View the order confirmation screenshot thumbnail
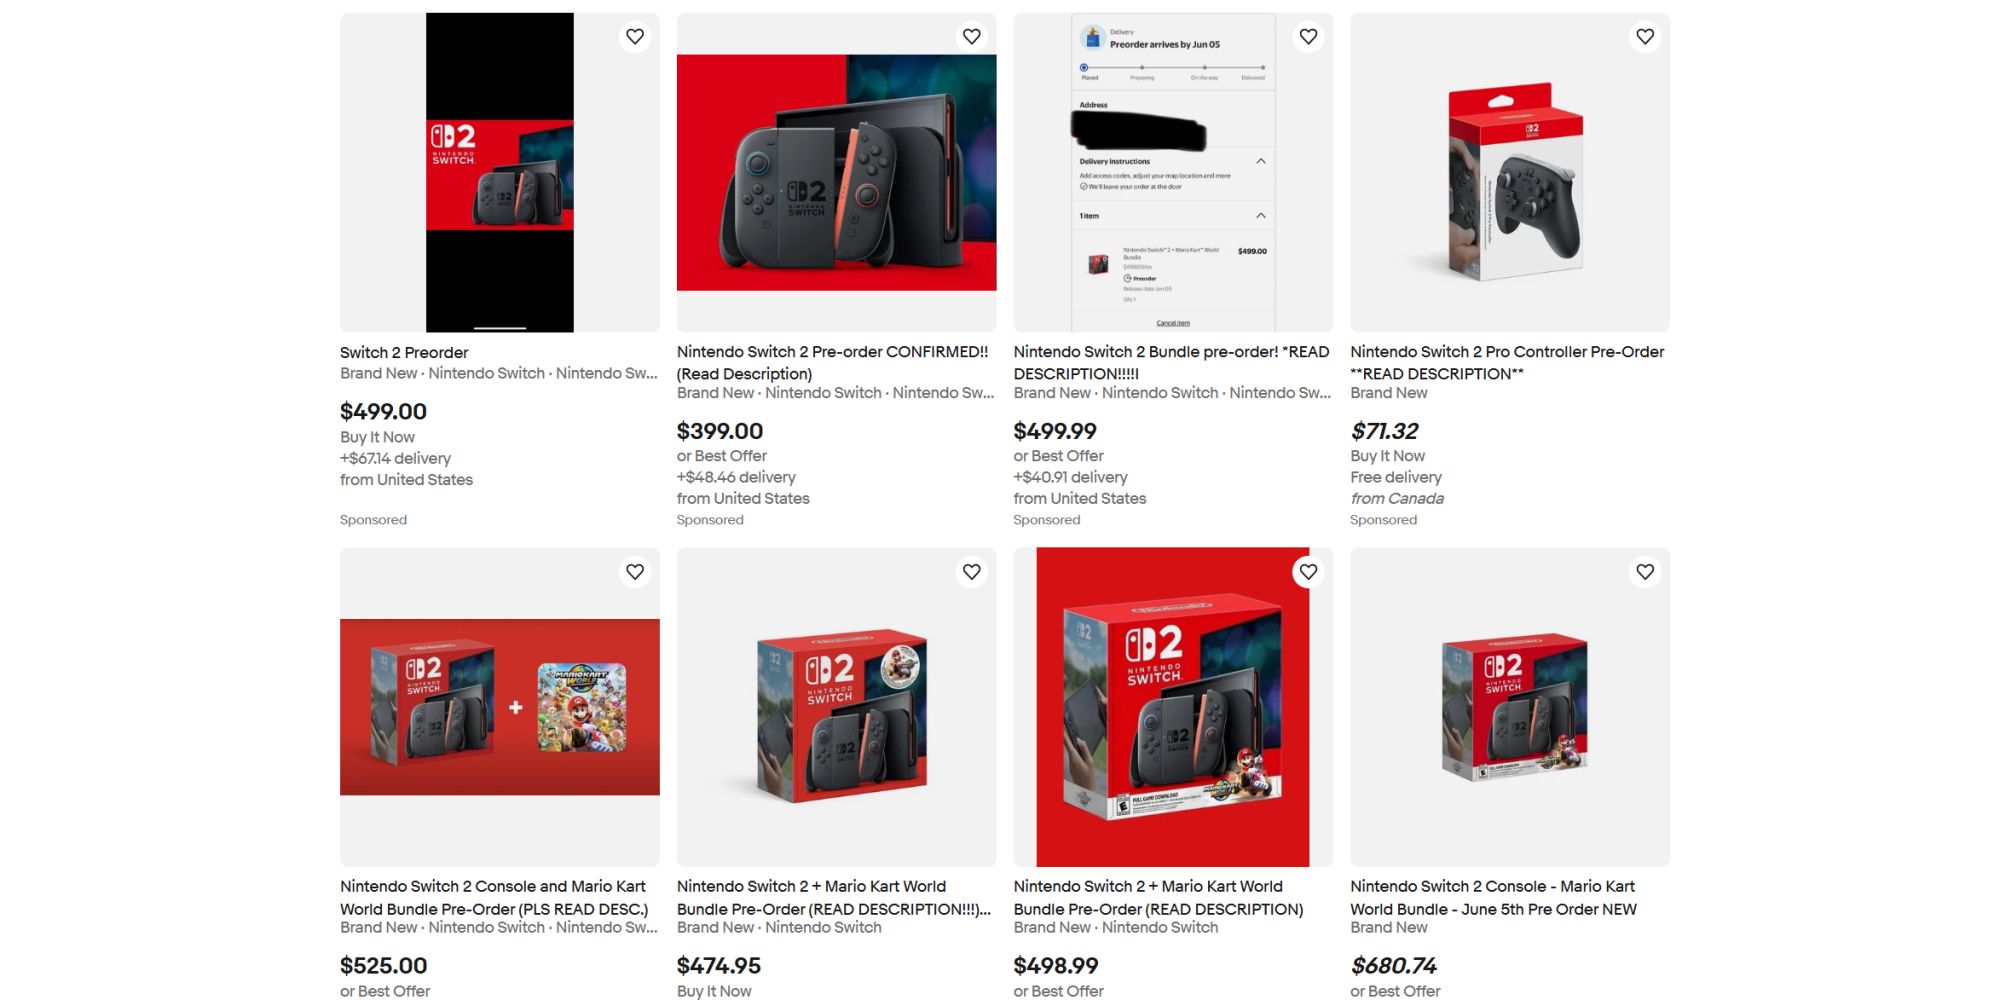Image resolution: width=2000 pixels, height=1000 pixels. [1173, 172]
